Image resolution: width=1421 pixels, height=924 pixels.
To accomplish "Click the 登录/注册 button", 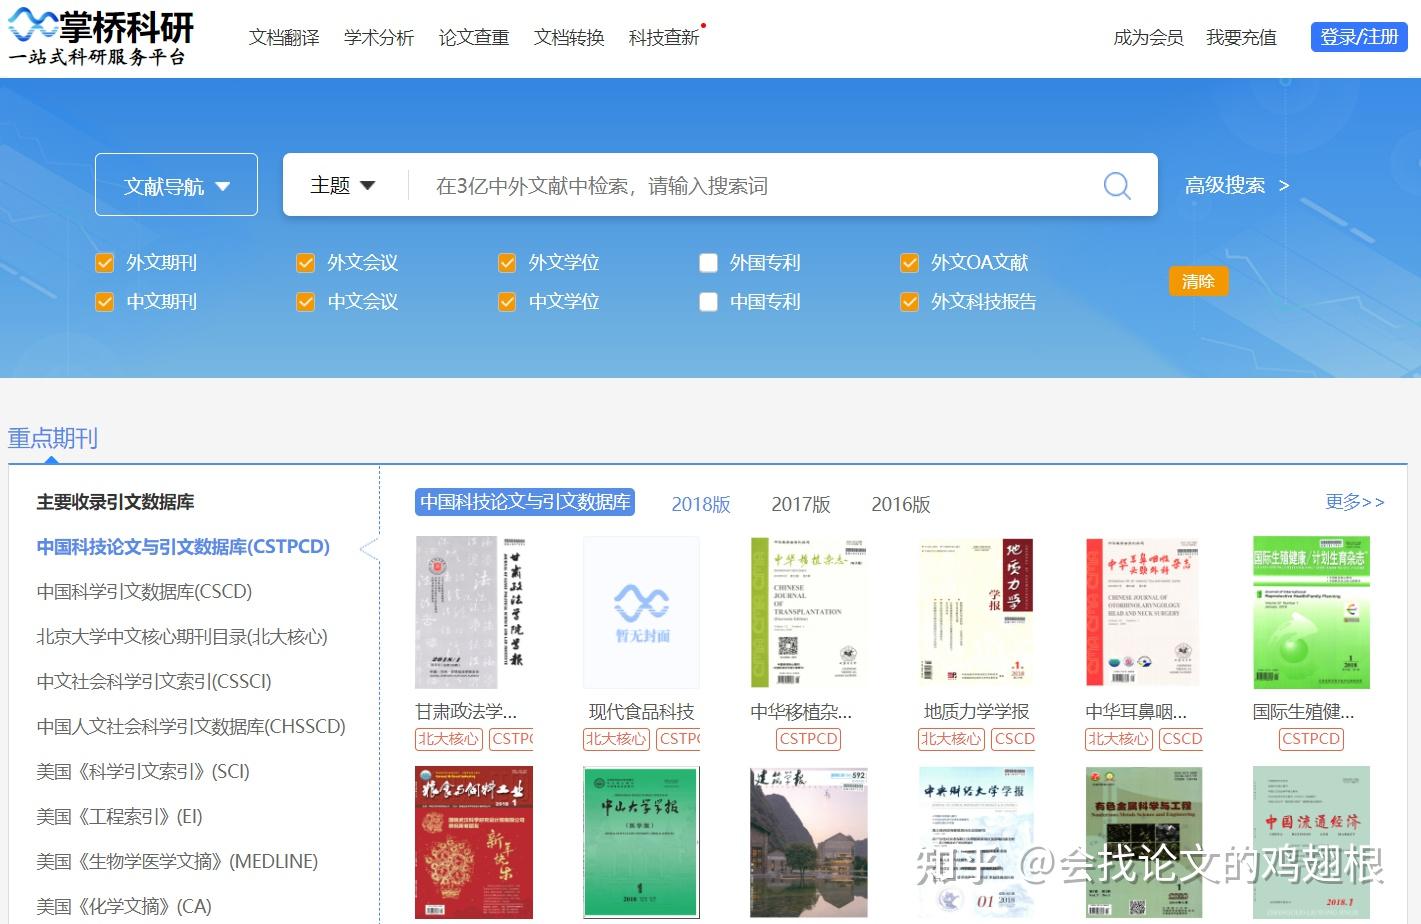I will tap(1359, 37).
